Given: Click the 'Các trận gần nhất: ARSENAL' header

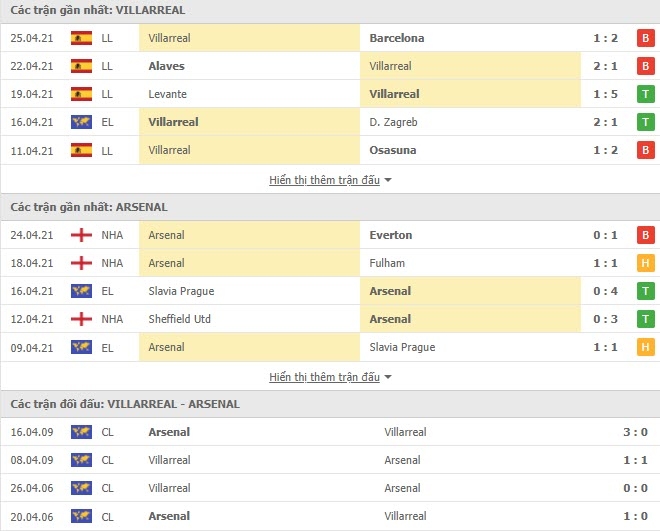Looking at the screenshot, I should coord(89,207).
